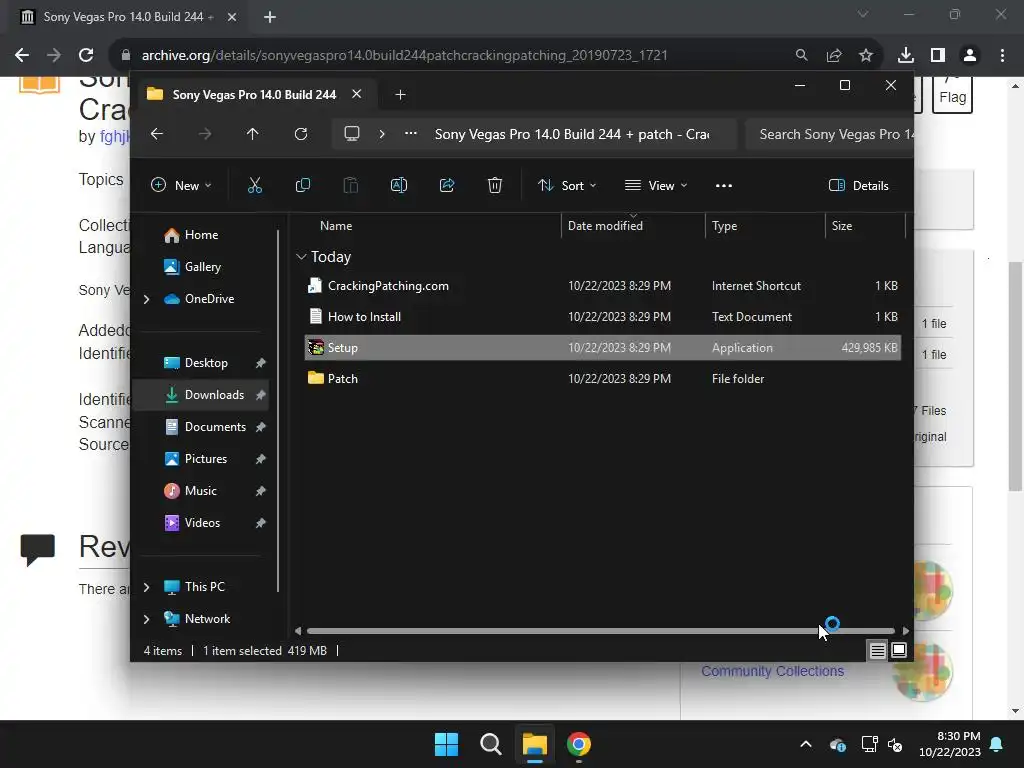Open Chrome side panel icon
Screen dimensions: 1024x768
coord(938,55)
